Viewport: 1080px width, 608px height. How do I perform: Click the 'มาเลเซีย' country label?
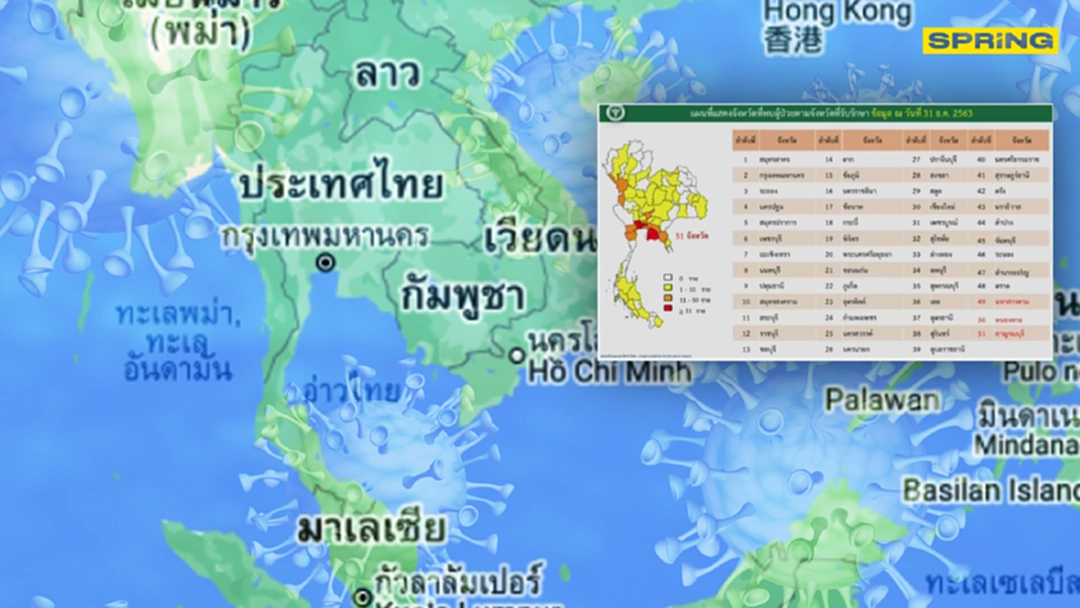pos(371,529)
